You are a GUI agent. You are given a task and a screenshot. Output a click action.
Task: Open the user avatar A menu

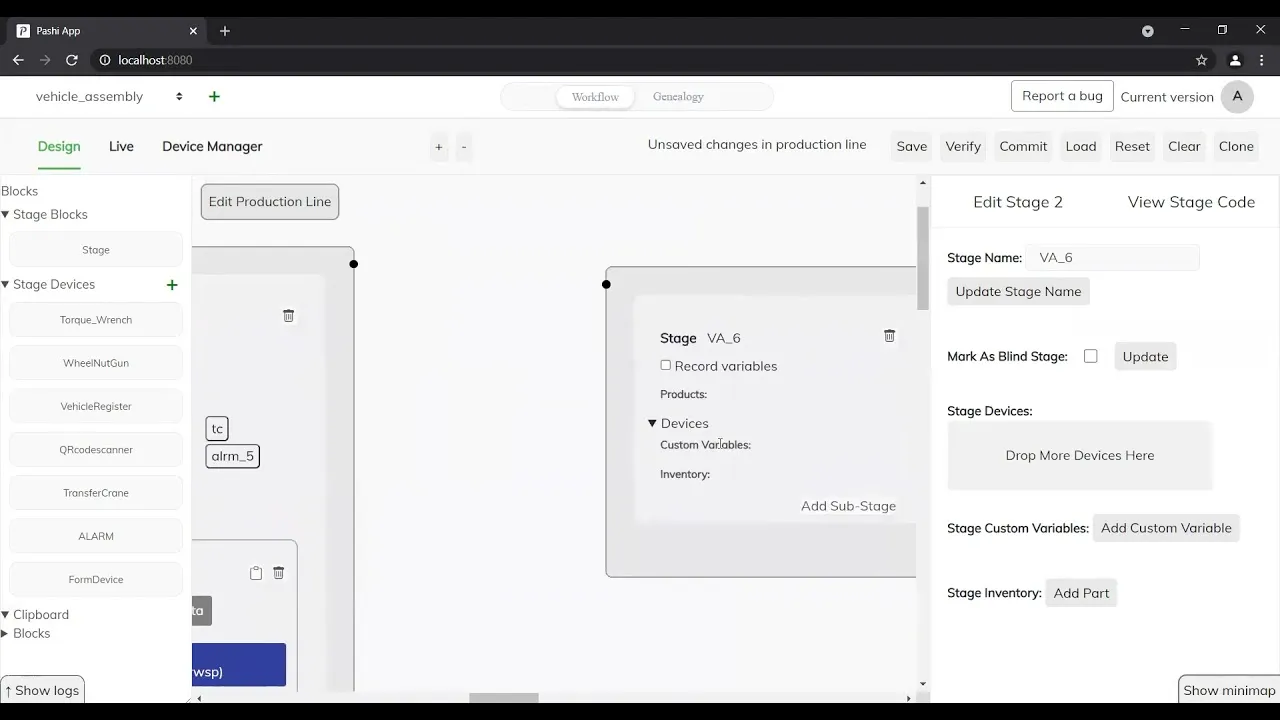[1237, 96]
